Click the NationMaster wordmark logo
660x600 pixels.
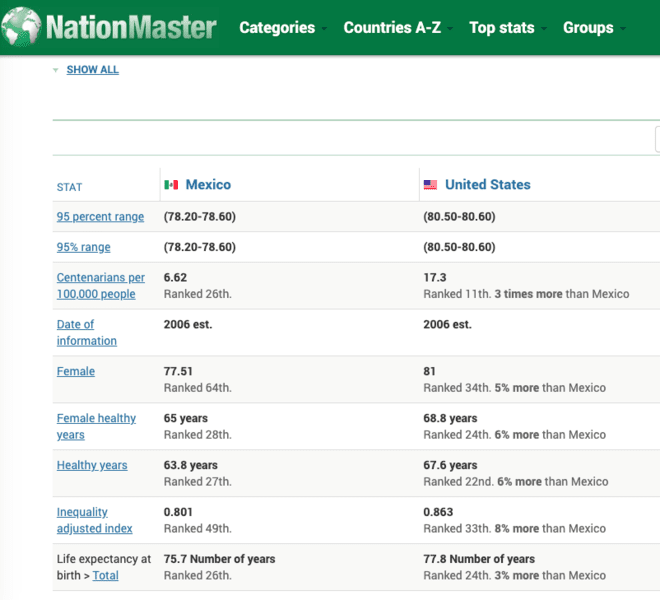click(x=131, y=28)
